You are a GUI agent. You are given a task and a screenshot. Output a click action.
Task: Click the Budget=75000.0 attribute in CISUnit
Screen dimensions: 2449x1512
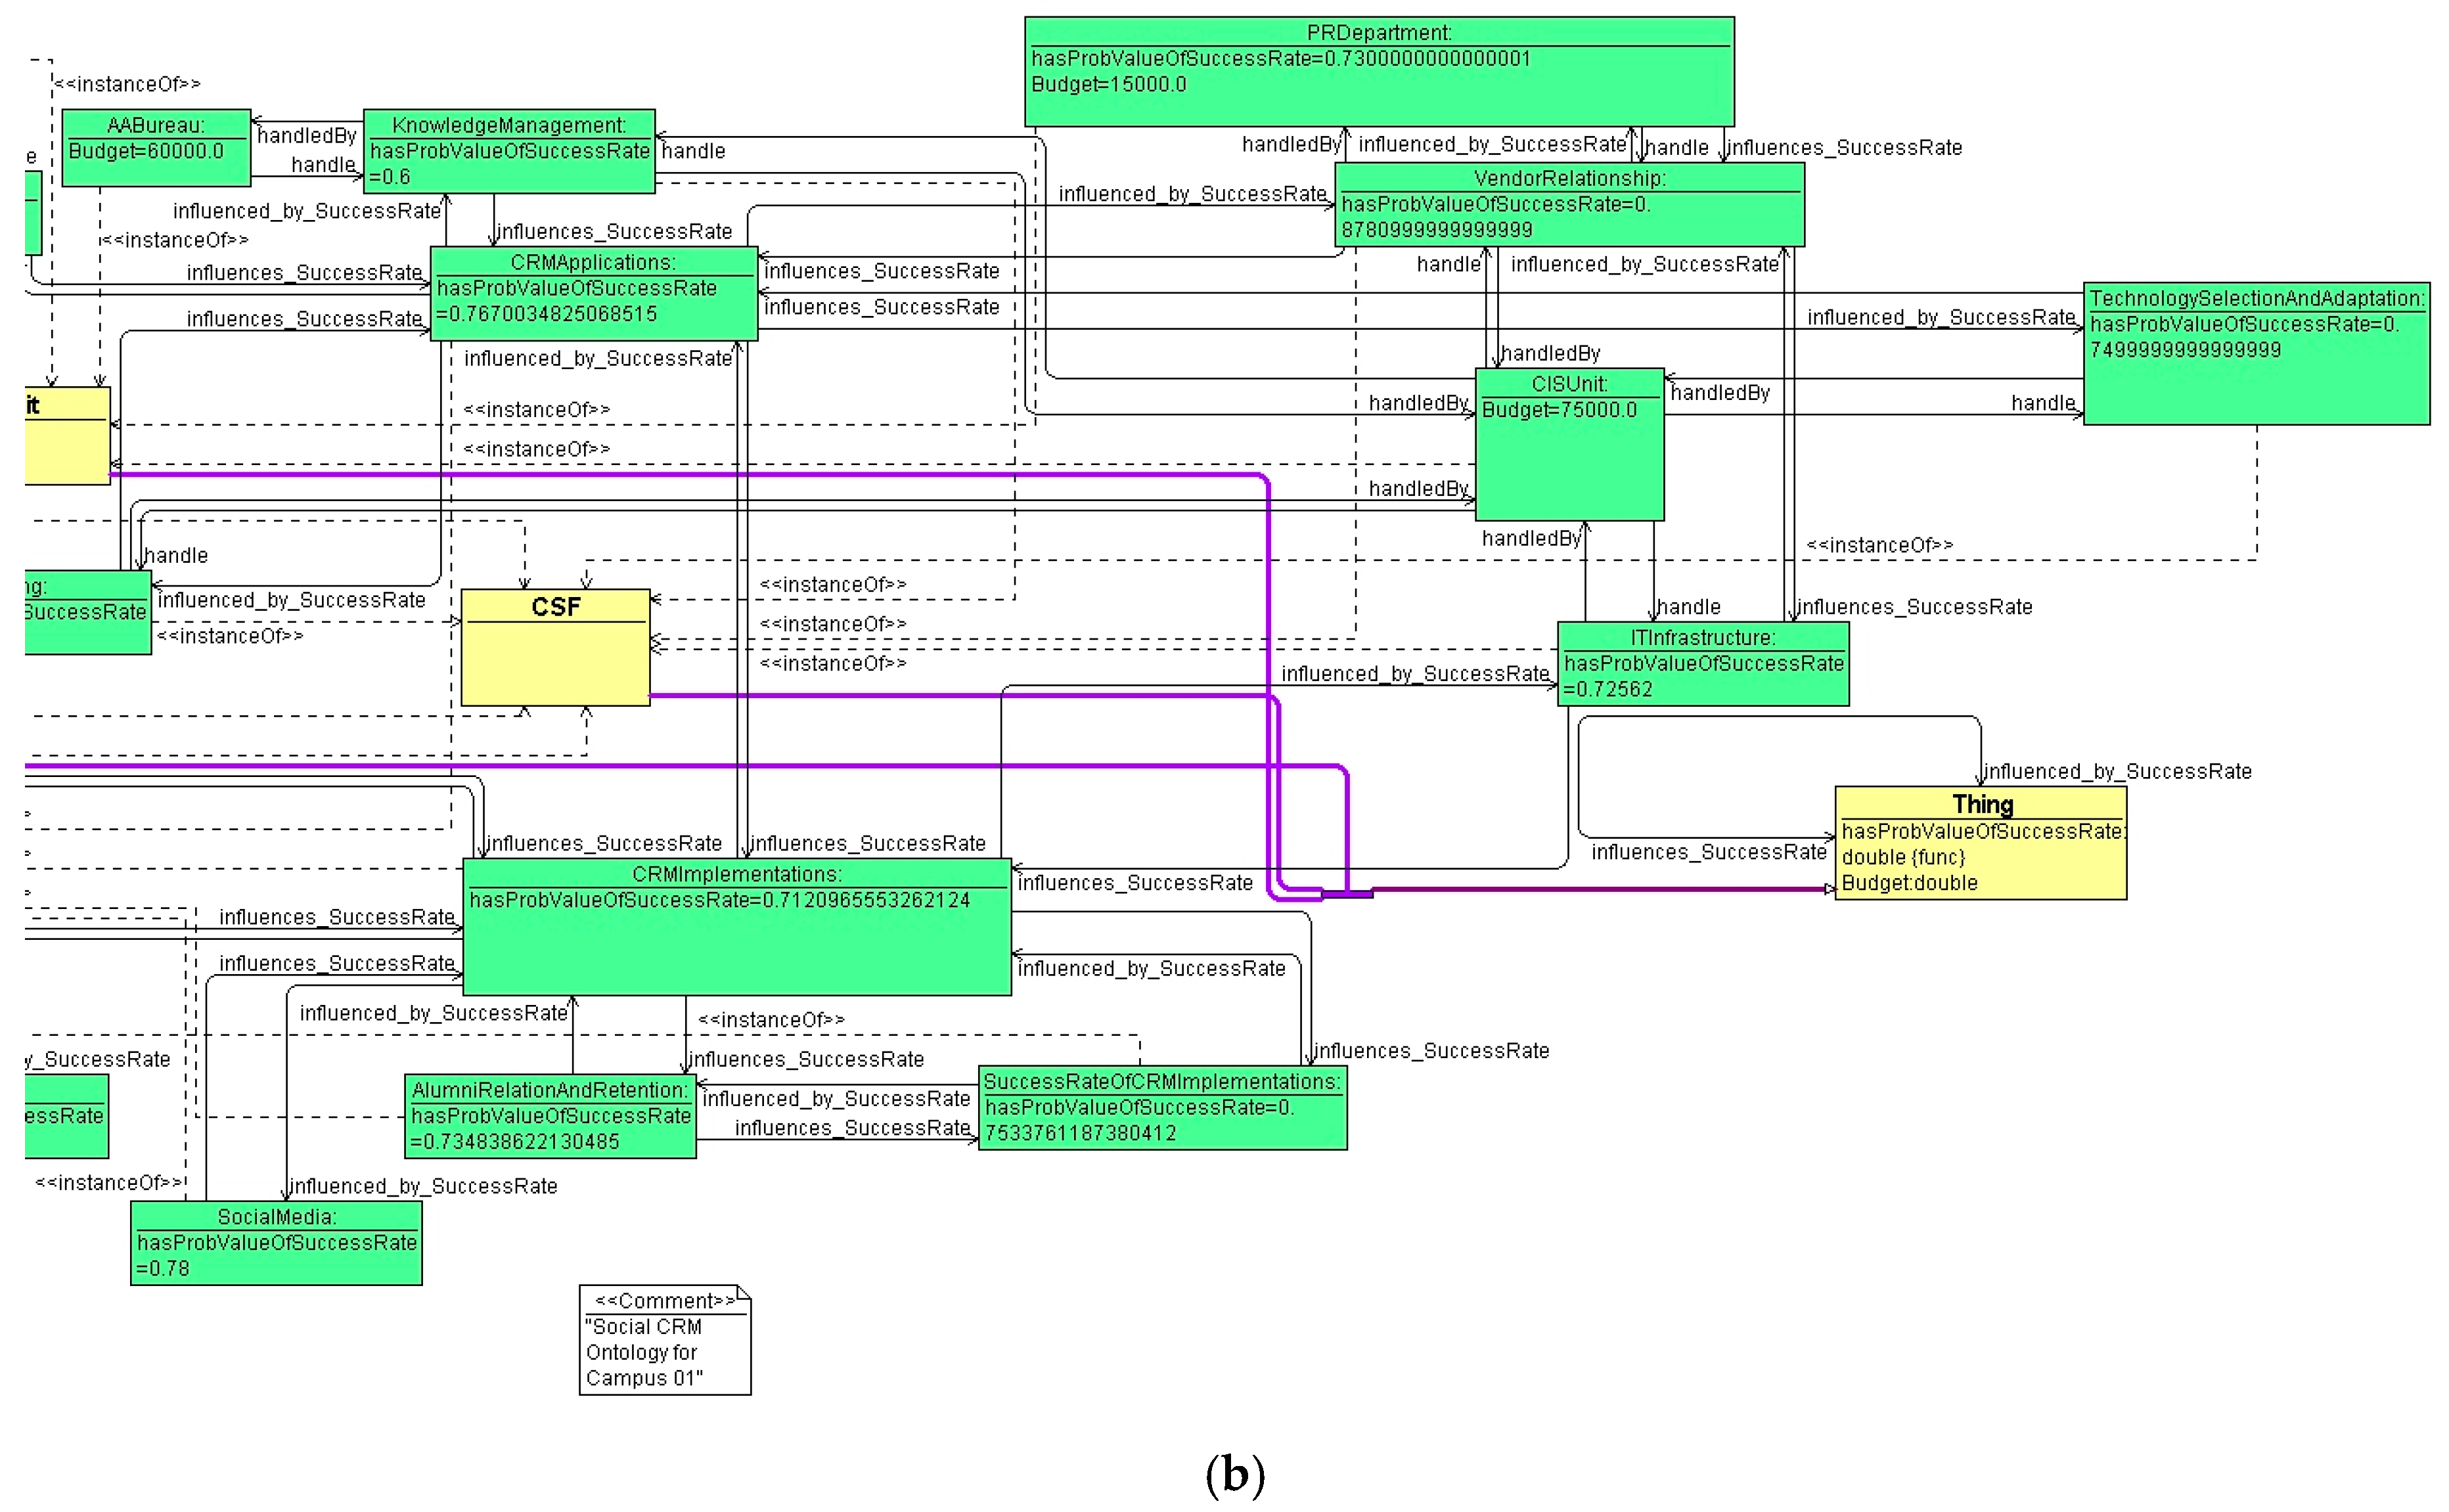[x=1558, y=410]
